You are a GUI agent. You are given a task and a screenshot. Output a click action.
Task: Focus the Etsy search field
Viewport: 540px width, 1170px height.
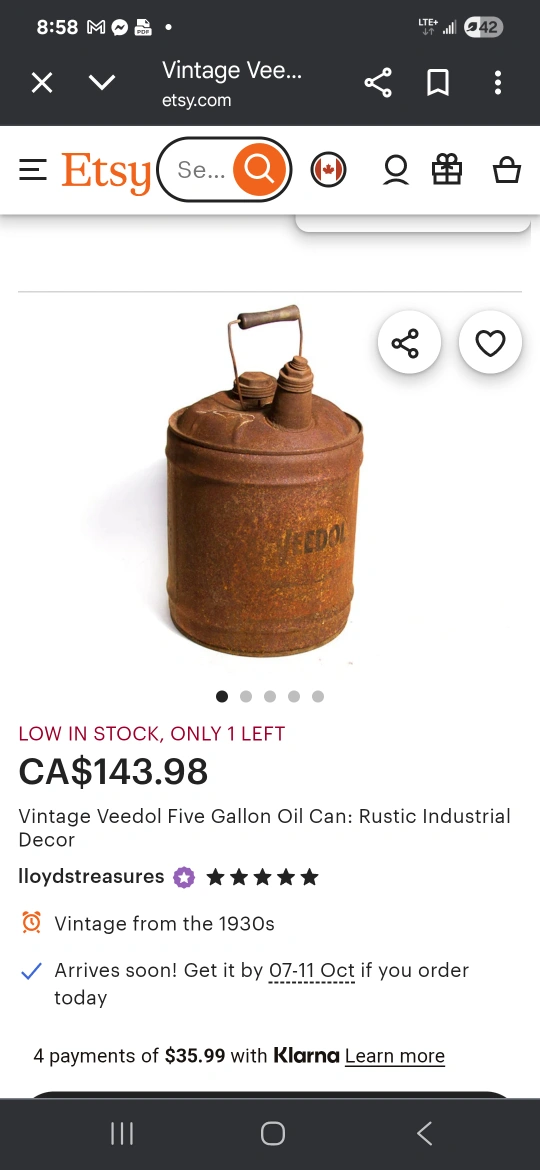(x=199, y=169)
